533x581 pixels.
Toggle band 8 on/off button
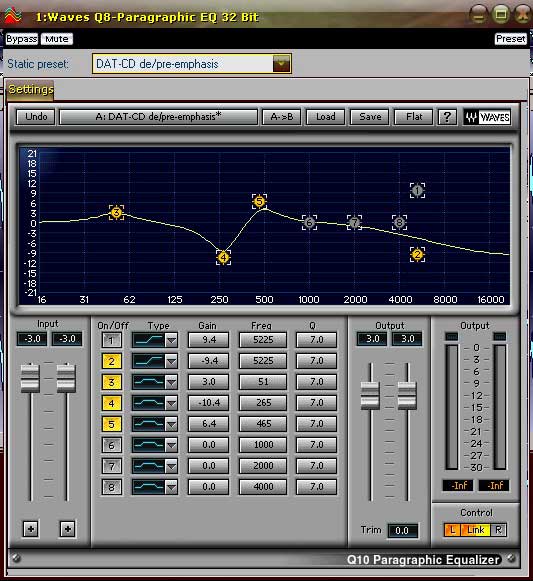pyautogui.click(x=112, y=487)
